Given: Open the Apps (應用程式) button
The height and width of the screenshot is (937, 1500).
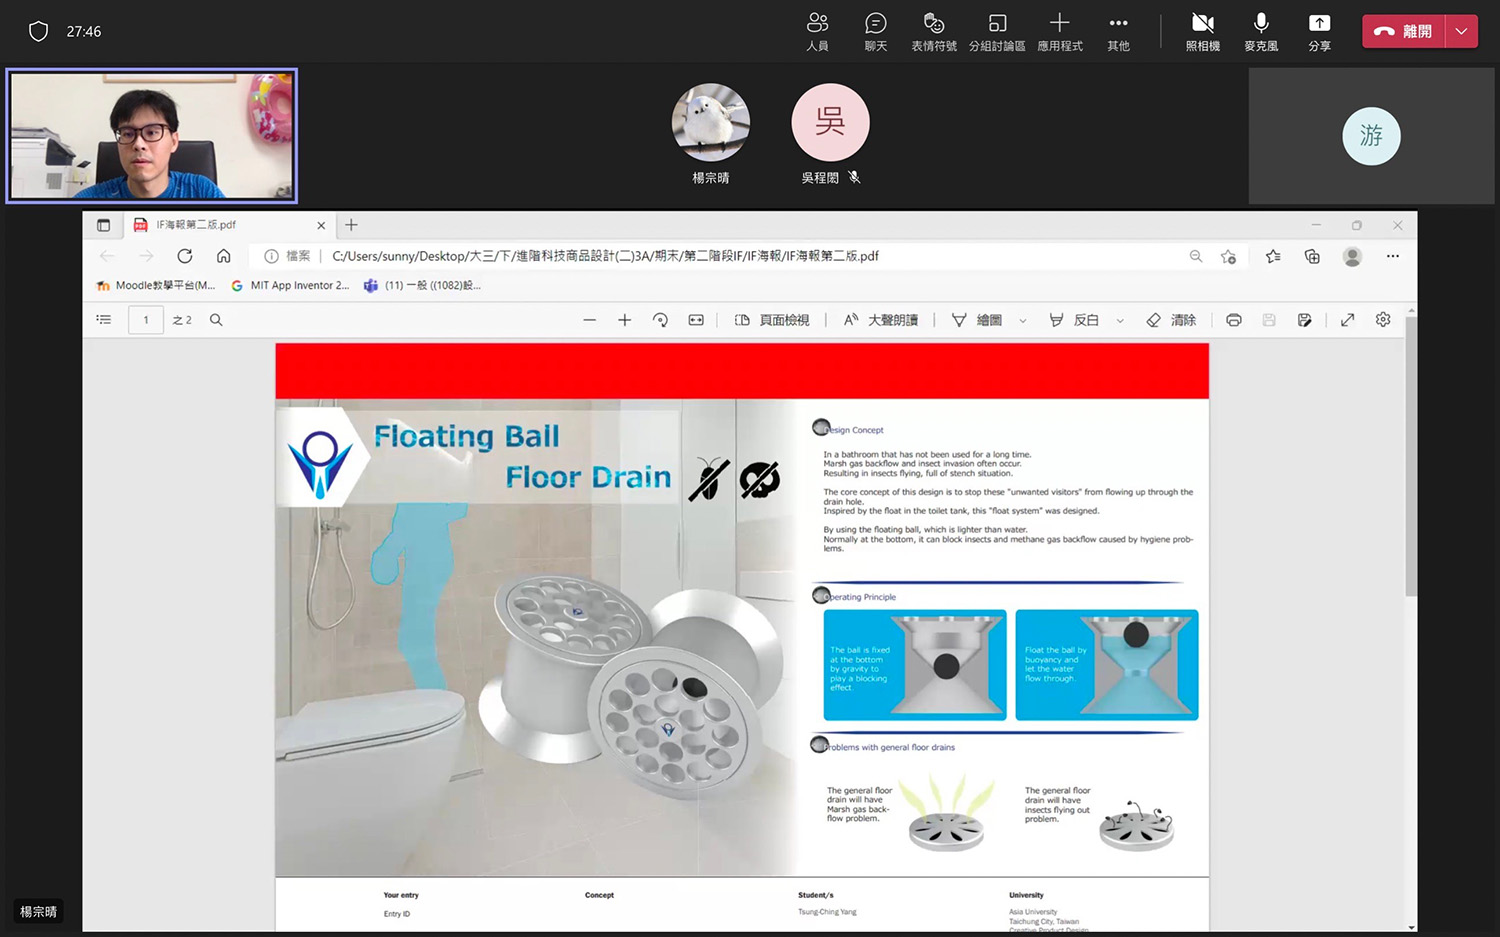Looking at the screenshot, I should pyautogui.click(x=1060, y=31).
